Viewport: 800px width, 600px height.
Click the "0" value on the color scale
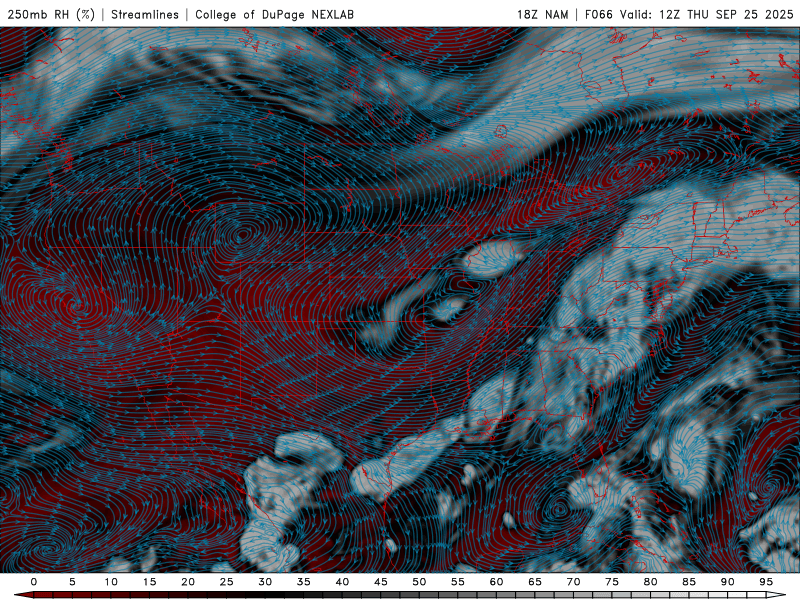click(x=34, y=582)
